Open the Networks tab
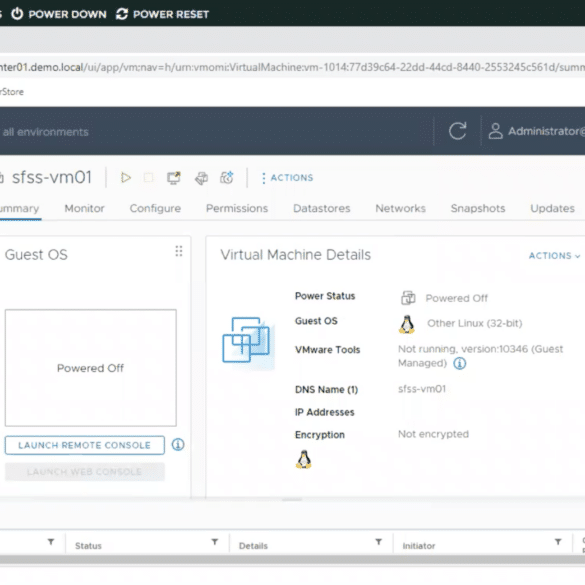Viewport: 585px width, 585px height. (400, 208)
